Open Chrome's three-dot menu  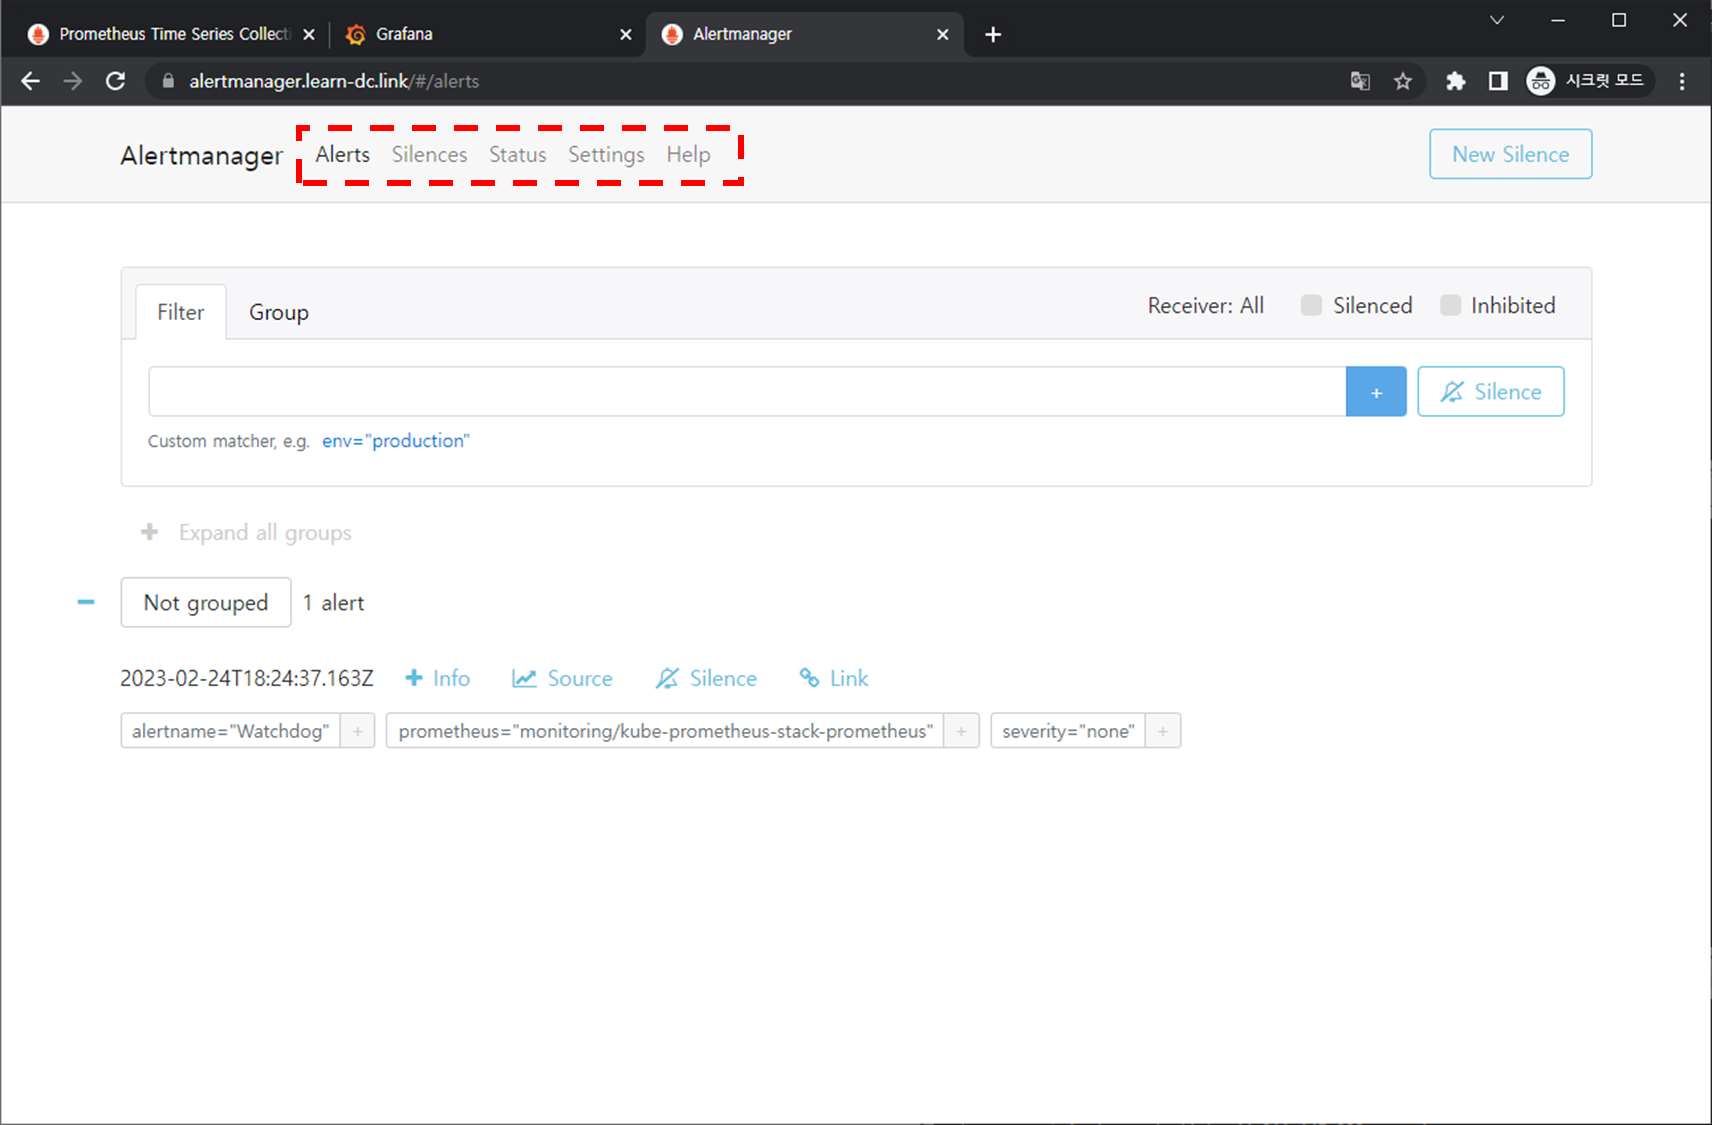pyautogui.click(x=1682, y=81)
